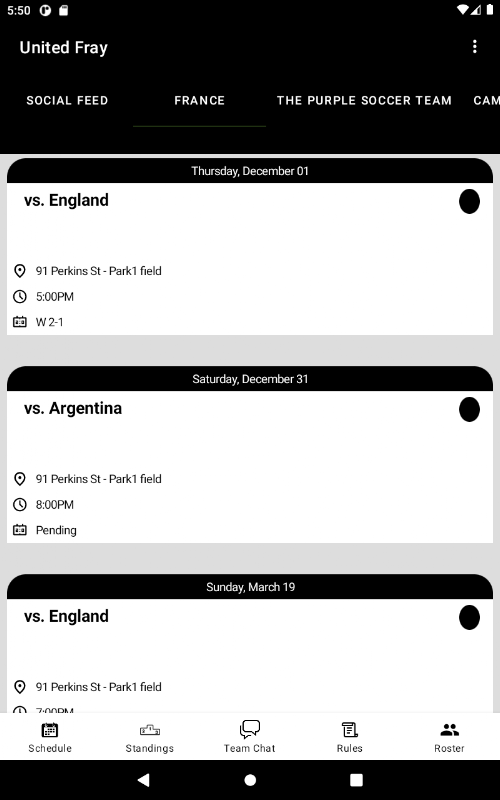
Task: Open the three-dot overflow menu
Action: click(474, 47)
